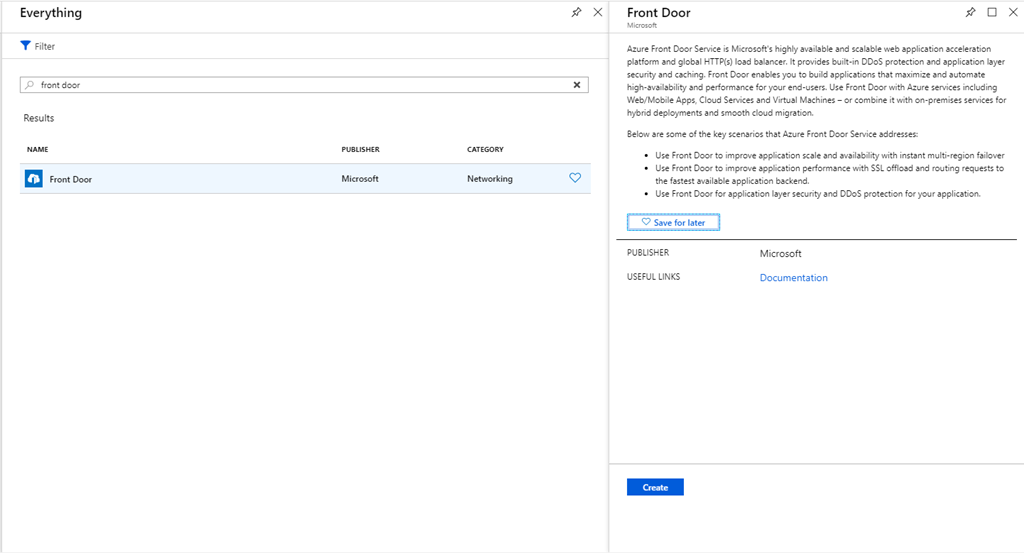1024x553 pixels.
Task: Click the Save for later button
Action: tap(673, 223)
